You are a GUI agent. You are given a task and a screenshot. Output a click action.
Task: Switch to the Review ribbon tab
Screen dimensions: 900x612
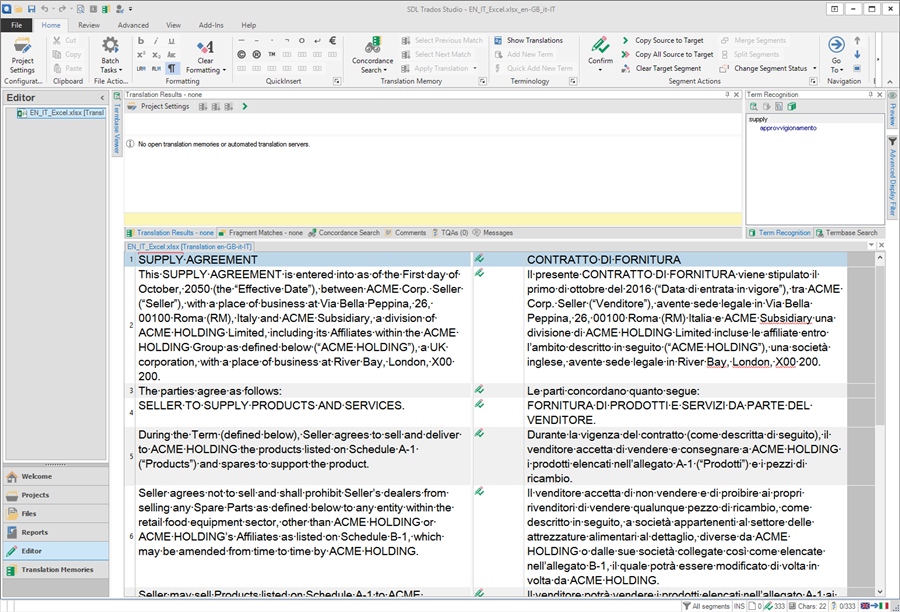(88, 25)
